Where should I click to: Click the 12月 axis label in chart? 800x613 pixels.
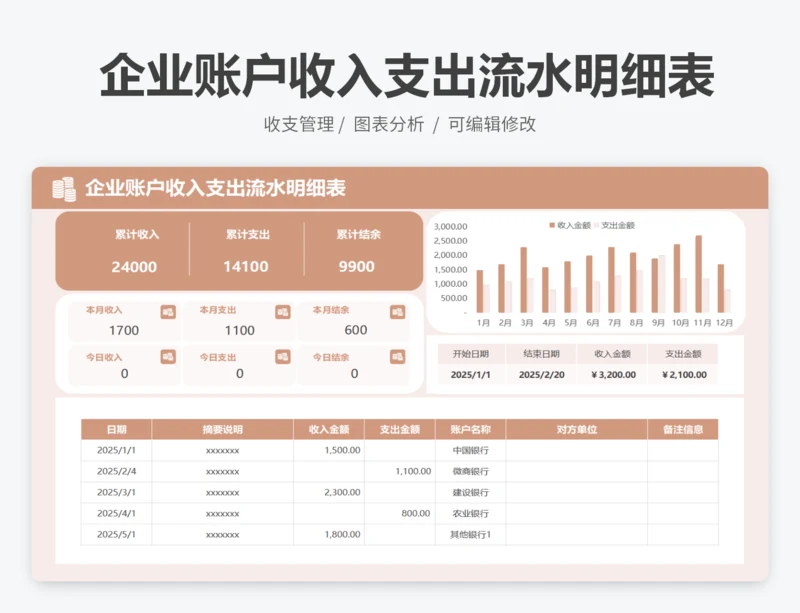click(724, 323)
